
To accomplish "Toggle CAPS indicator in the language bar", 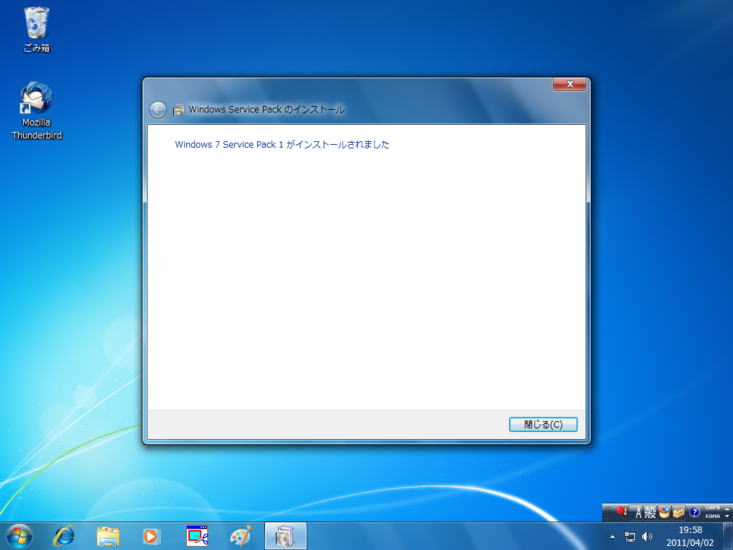I will tap(713, 507).
